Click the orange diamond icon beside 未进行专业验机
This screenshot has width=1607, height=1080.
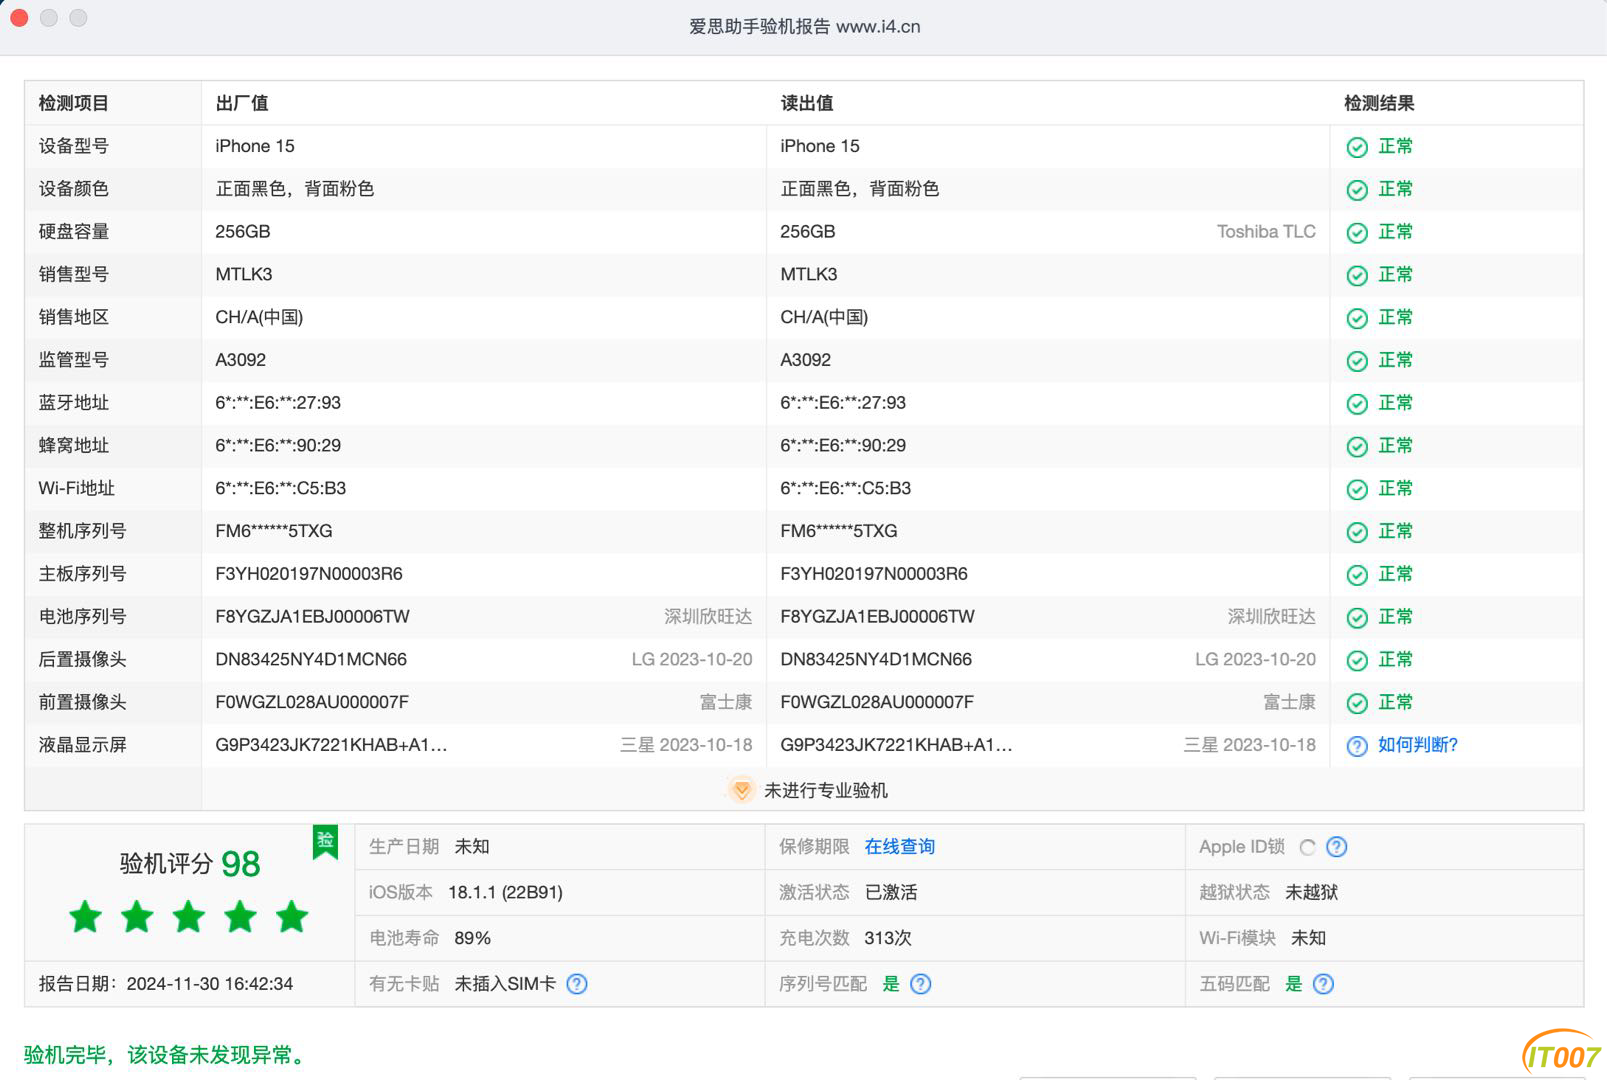741,790
